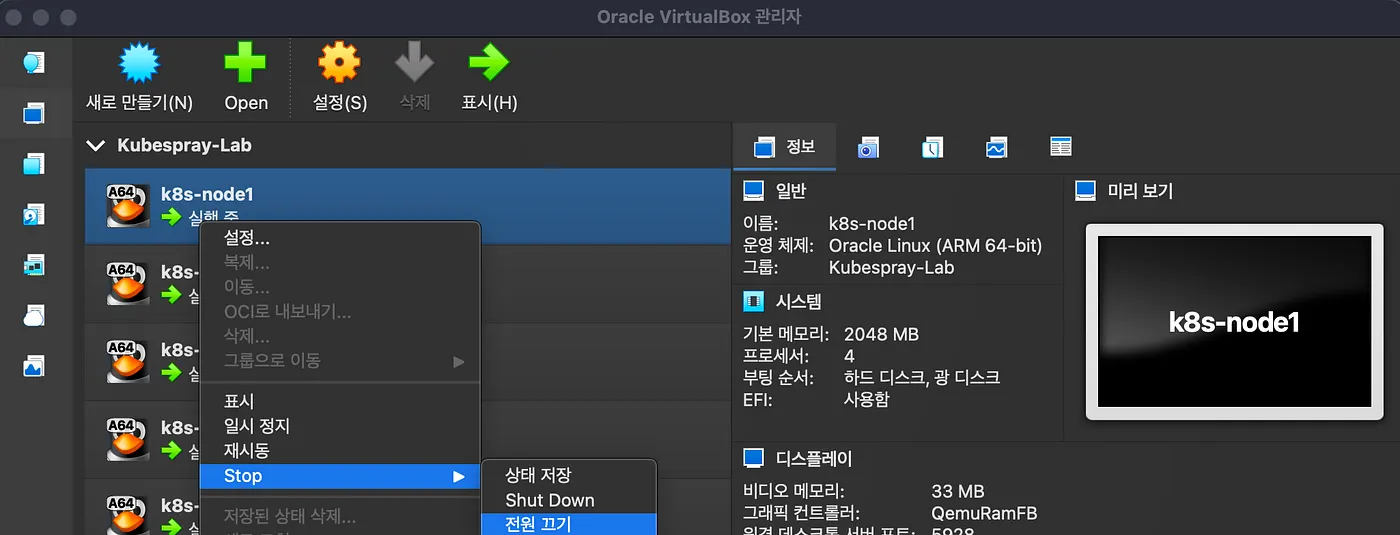Choose 재시동 to reset the VM
This screenshot has height=535, width=1400.
click(340, 451)
